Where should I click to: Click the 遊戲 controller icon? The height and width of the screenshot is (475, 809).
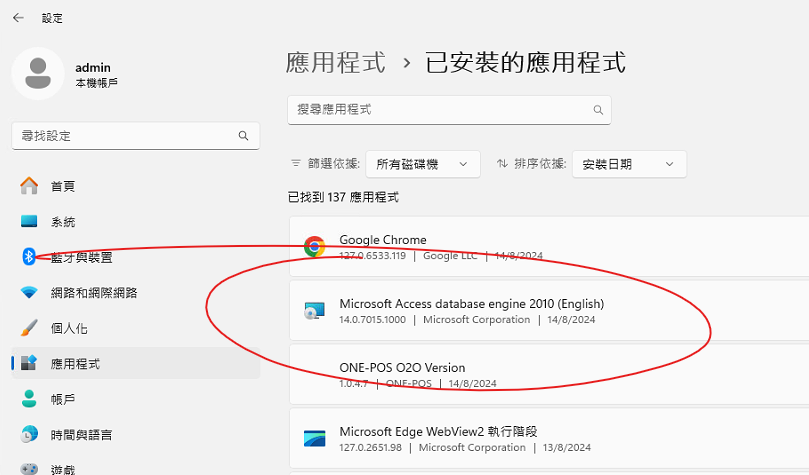pyautogui.click(x=29, y=469)
